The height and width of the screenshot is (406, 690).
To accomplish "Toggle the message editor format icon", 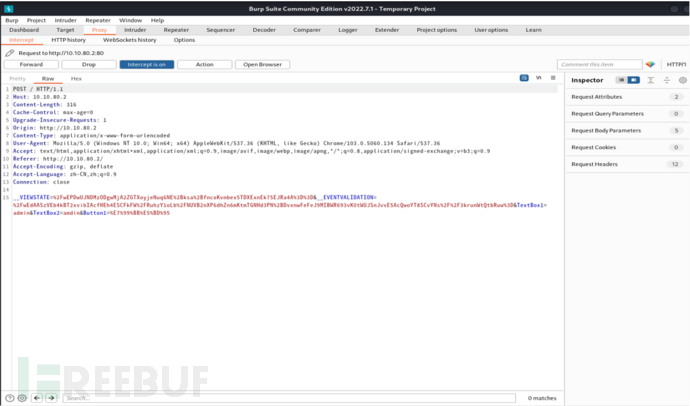I will (x=524, y=78).
